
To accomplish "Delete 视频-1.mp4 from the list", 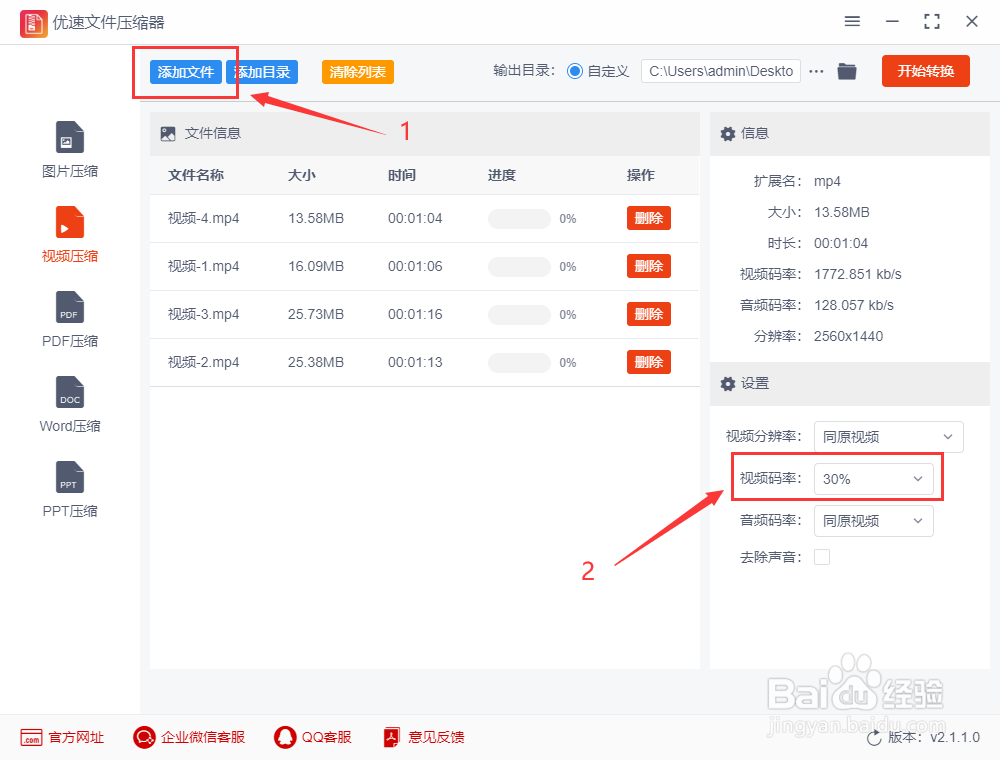I will pos(649,266).
